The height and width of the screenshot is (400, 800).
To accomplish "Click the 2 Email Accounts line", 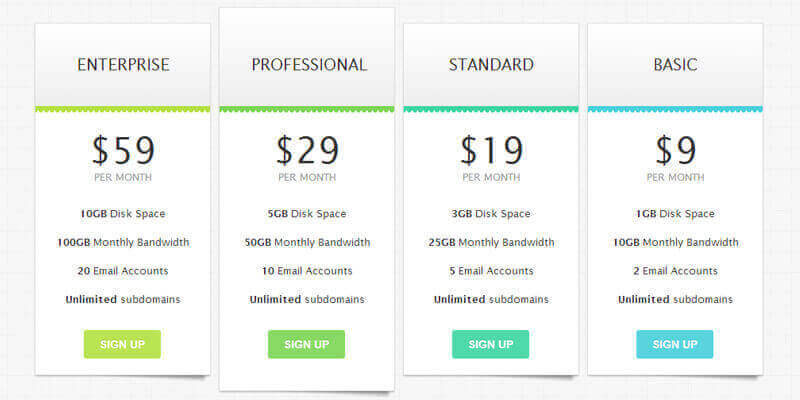I will (675, 270).
